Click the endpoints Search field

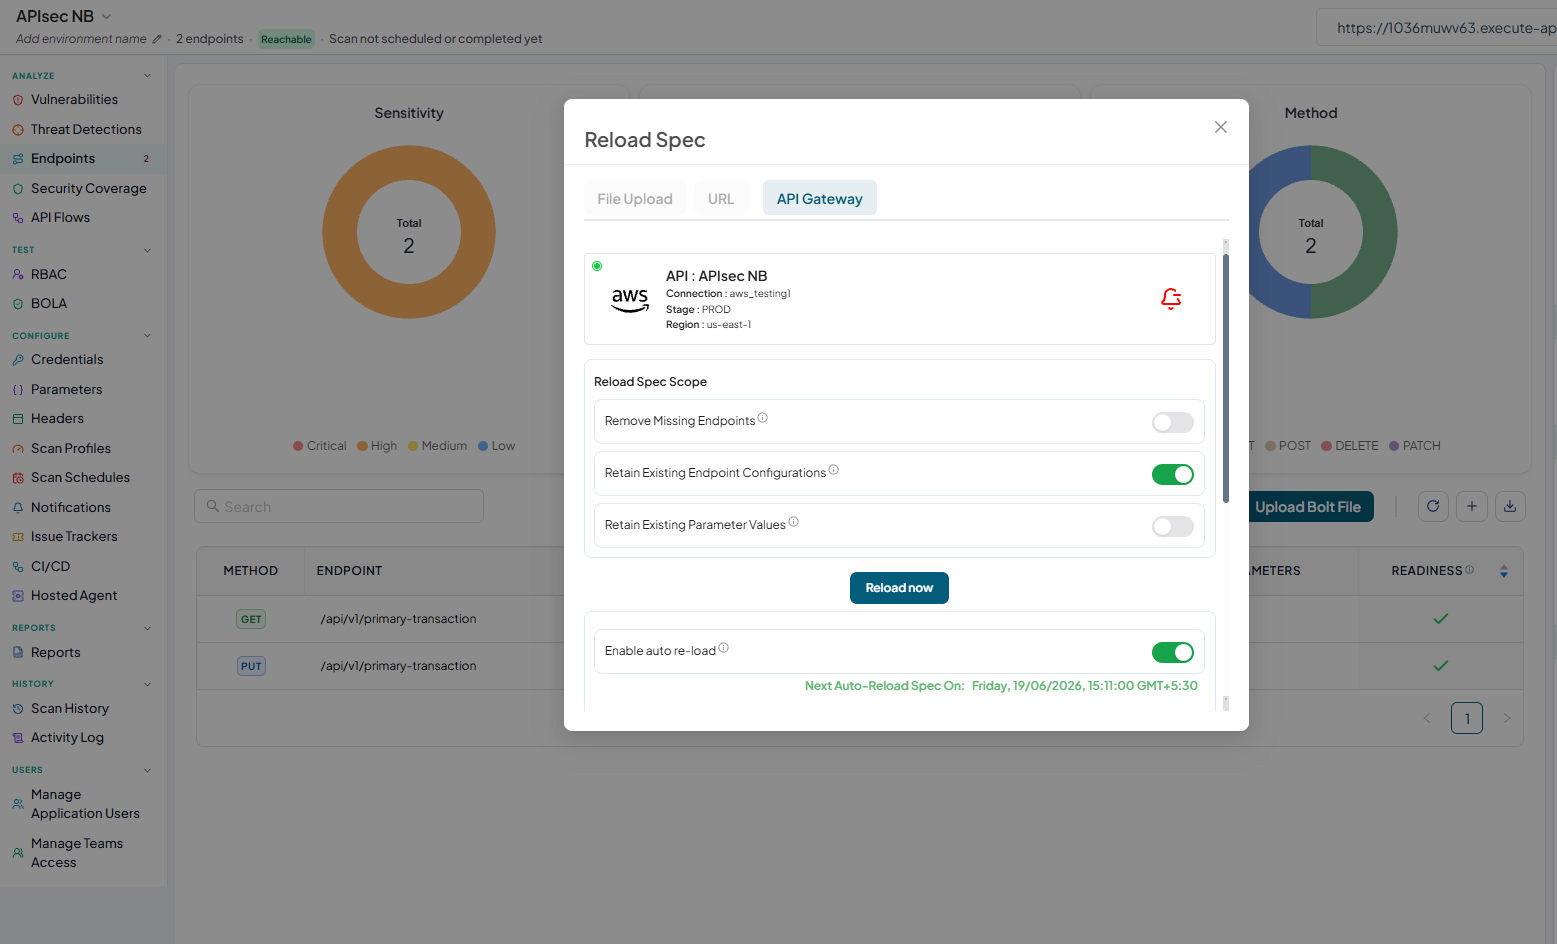coord(339,507)
